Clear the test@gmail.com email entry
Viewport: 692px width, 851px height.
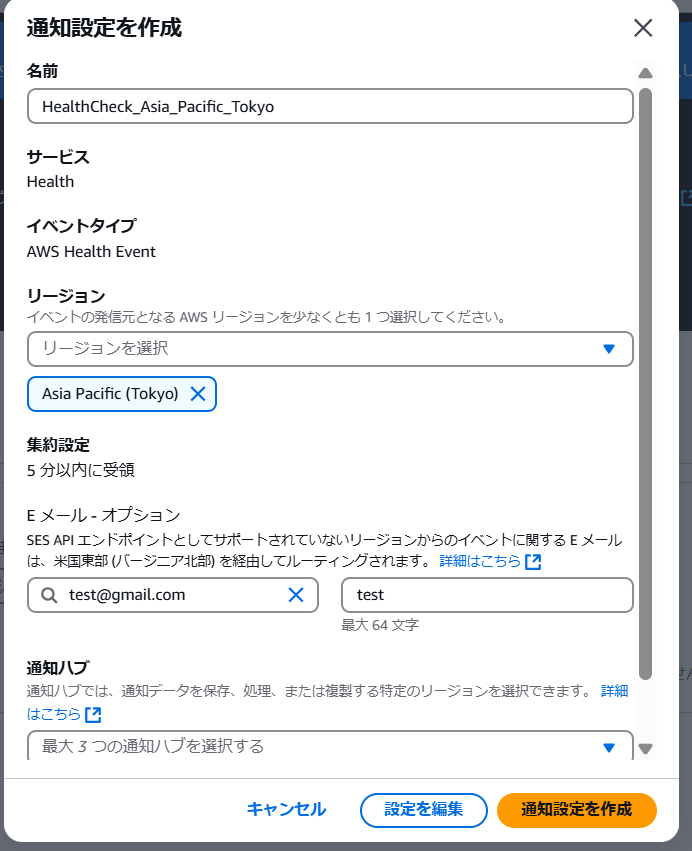point(296,595)
